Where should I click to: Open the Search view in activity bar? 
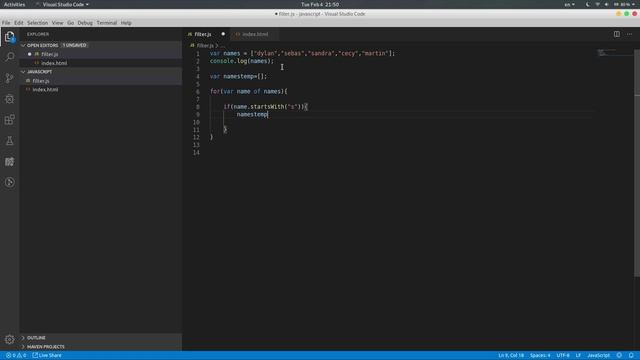pos(9,57)
